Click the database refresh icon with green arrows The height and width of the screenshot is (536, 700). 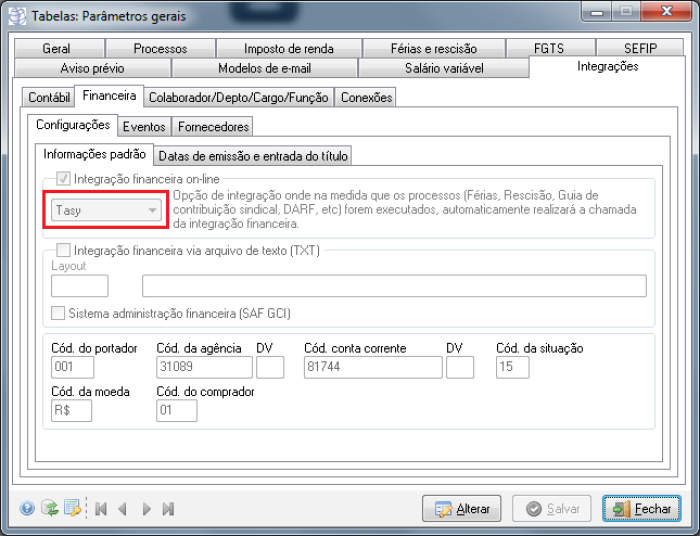(x=49, y=509)
